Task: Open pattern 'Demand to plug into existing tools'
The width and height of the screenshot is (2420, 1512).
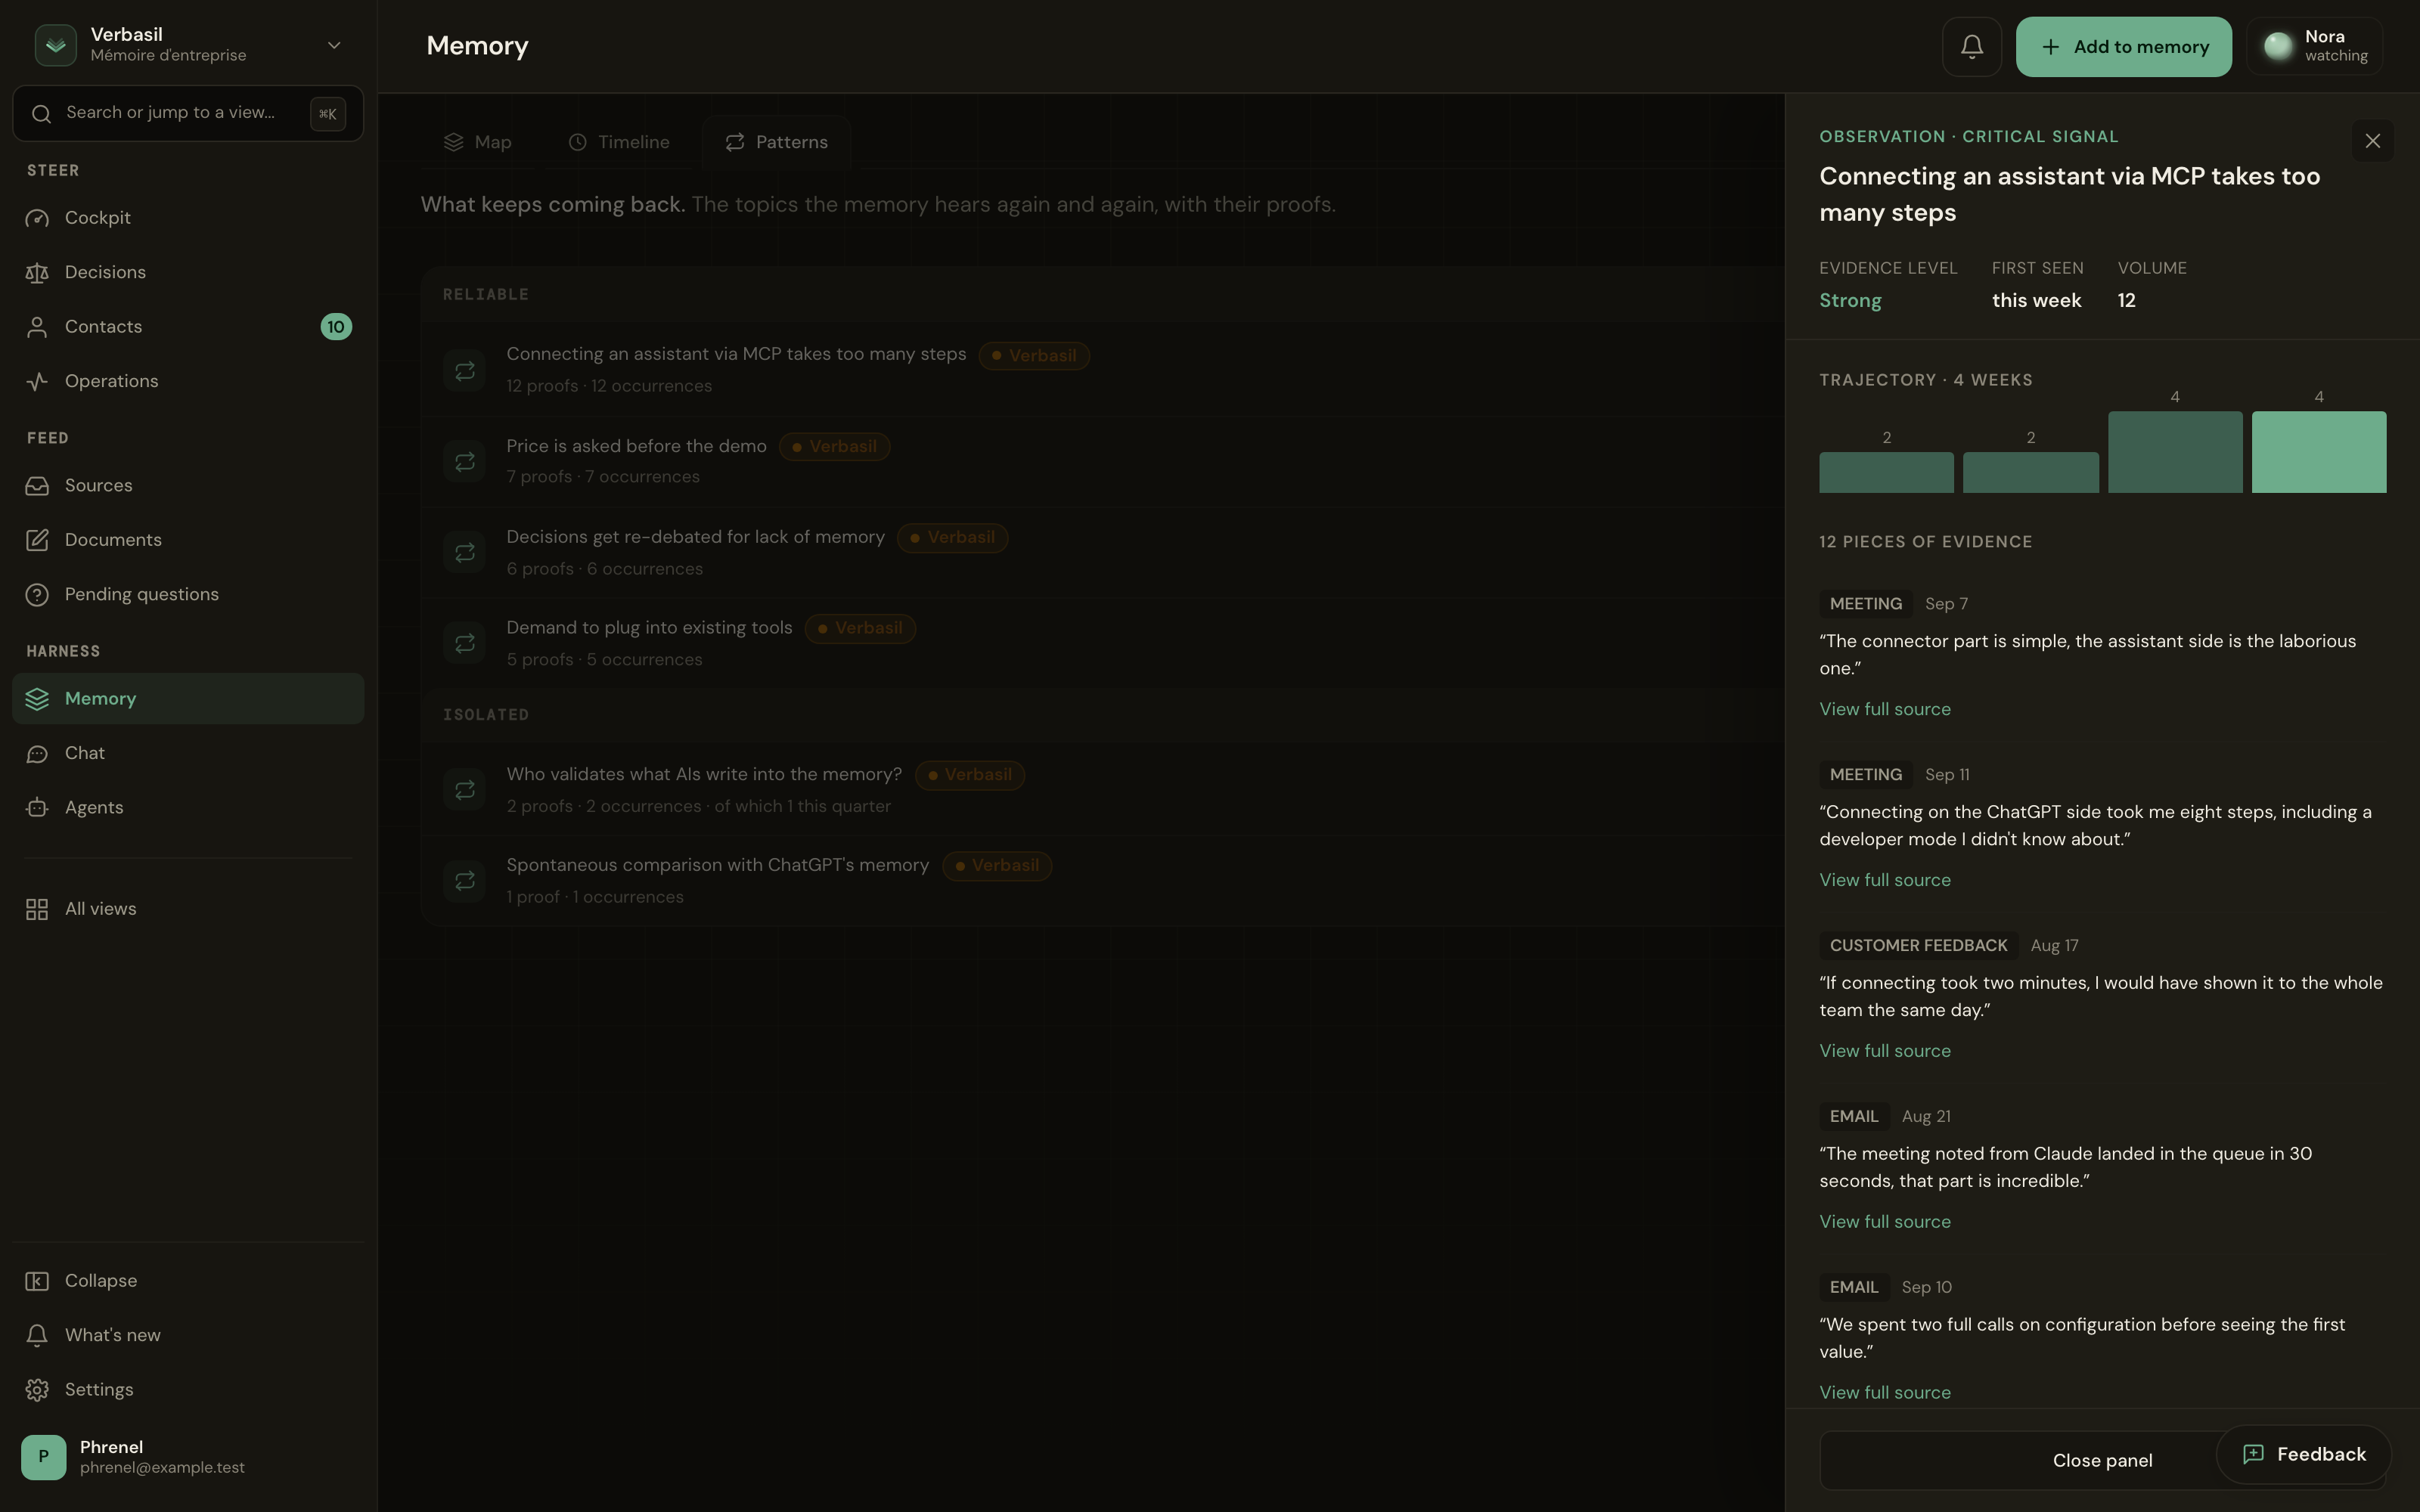Action: (1102, 643)
